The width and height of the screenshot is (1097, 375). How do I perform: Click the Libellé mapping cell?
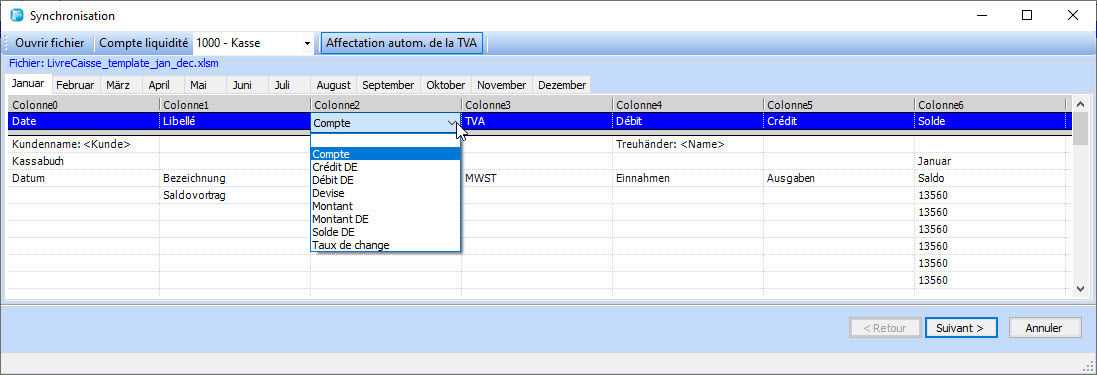[234, 122]
